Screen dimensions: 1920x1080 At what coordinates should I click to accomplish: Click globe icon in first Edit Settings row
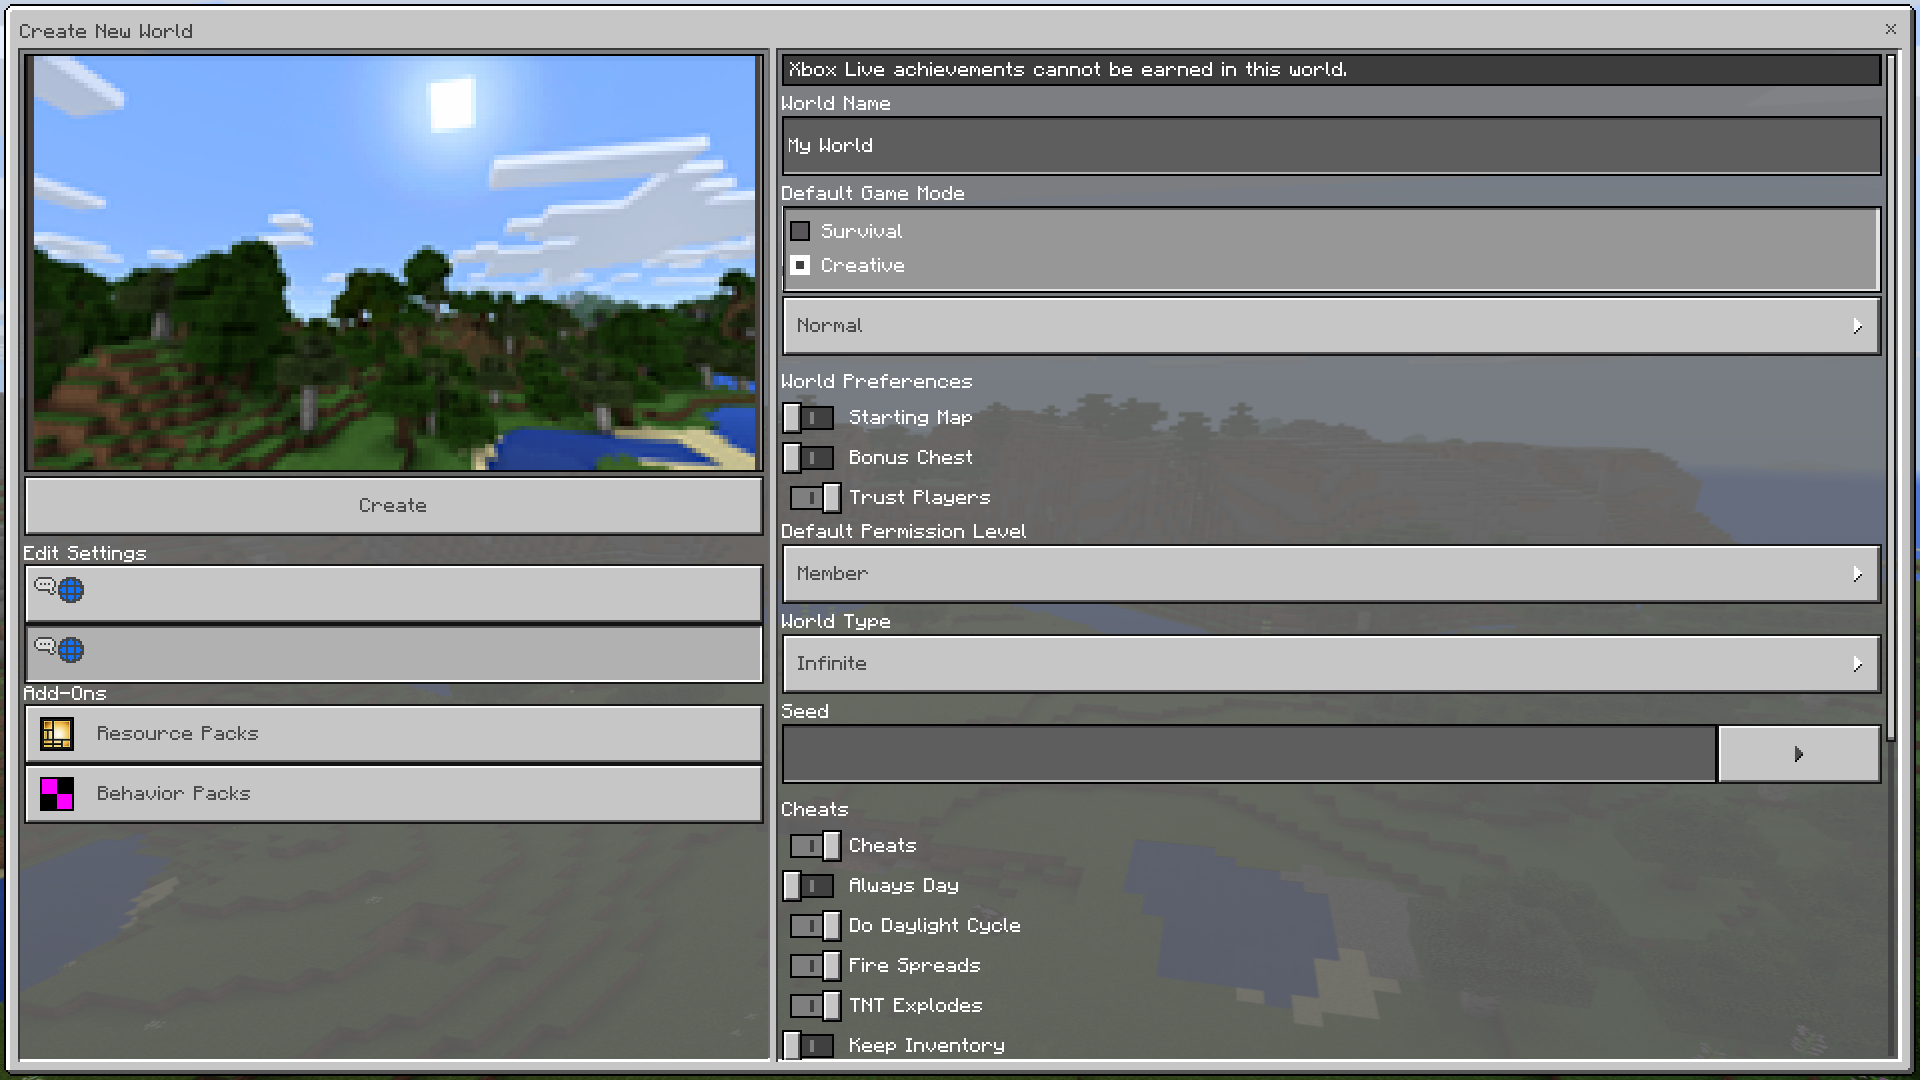71,590
